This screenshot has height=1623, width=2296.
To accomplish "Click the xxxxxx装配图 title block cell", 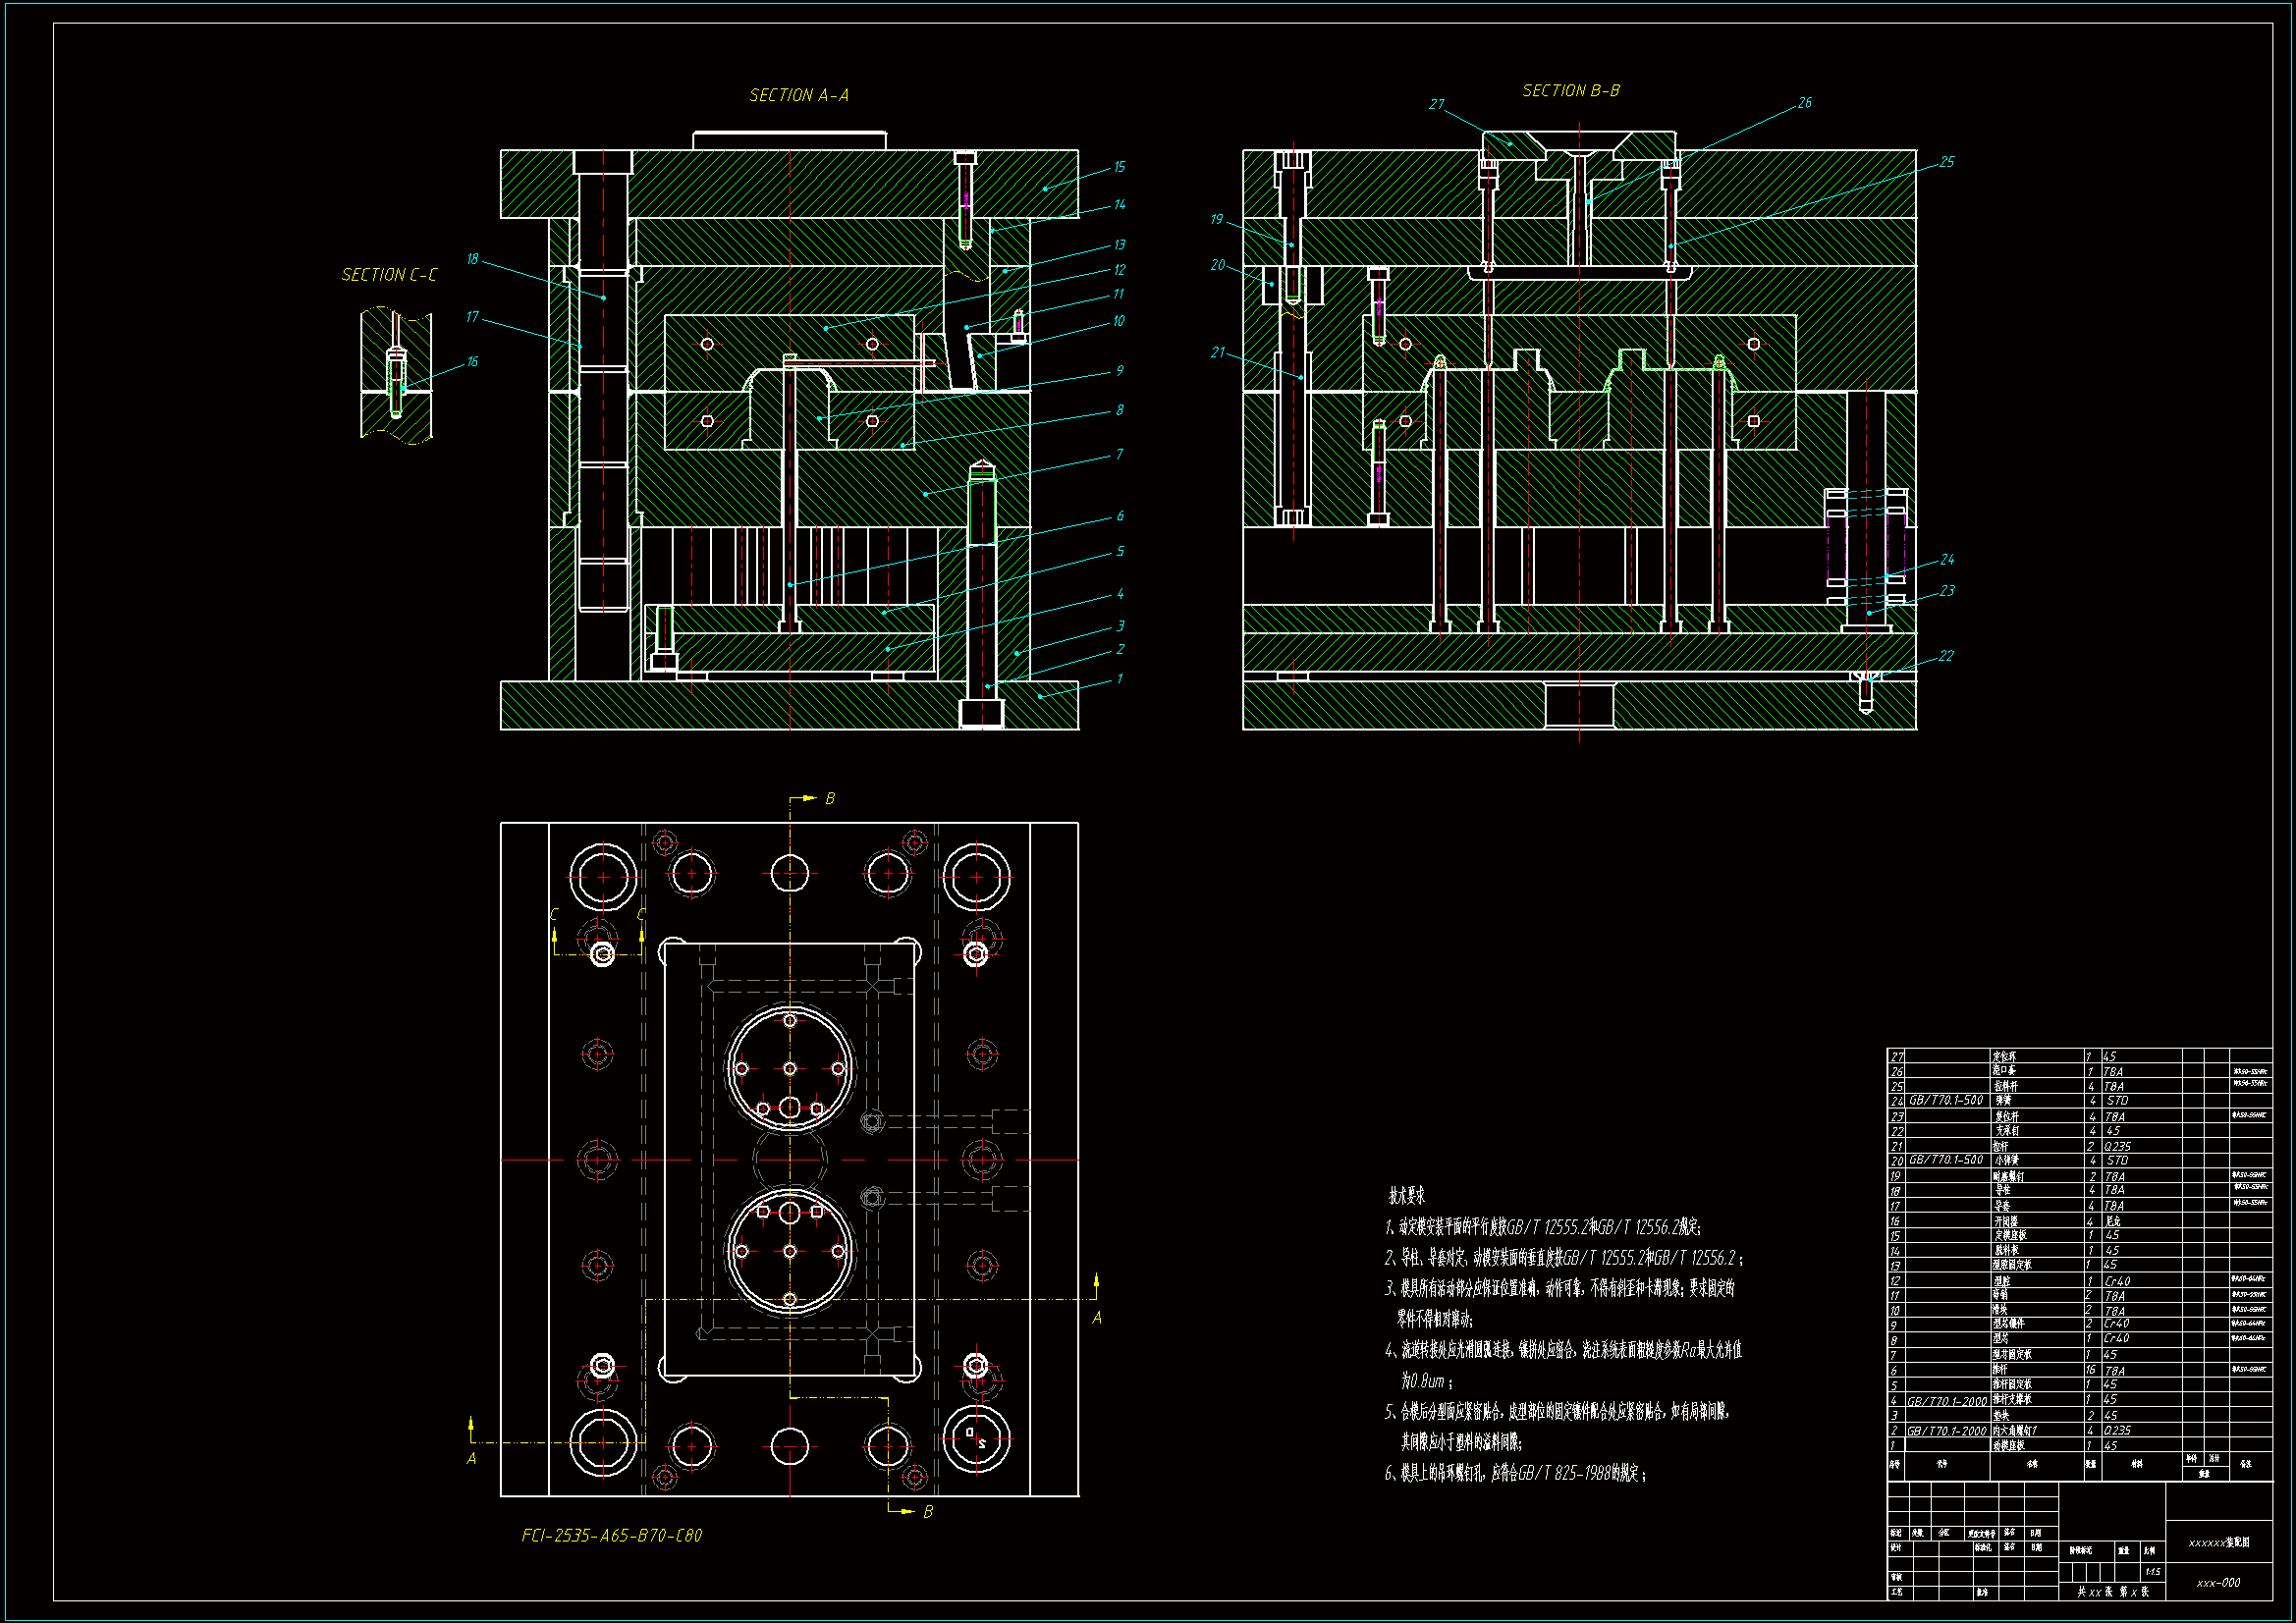I will pos(2218,1543).
